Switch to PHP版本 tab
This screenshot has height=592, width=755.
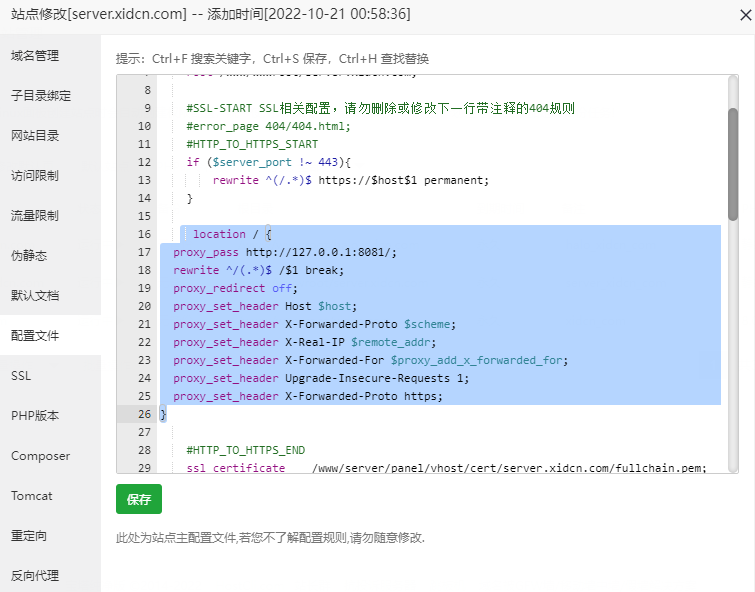pos(35,416)
